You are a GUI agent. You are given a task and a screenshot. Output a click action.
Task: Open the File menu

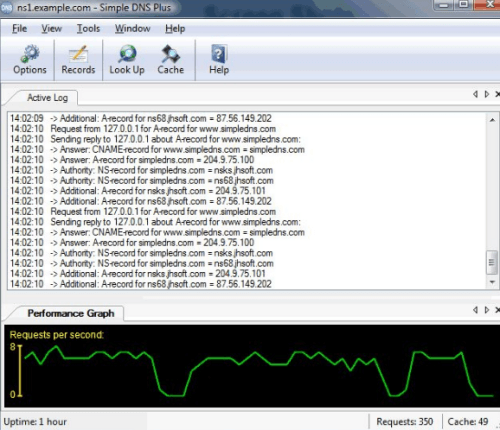19,29
